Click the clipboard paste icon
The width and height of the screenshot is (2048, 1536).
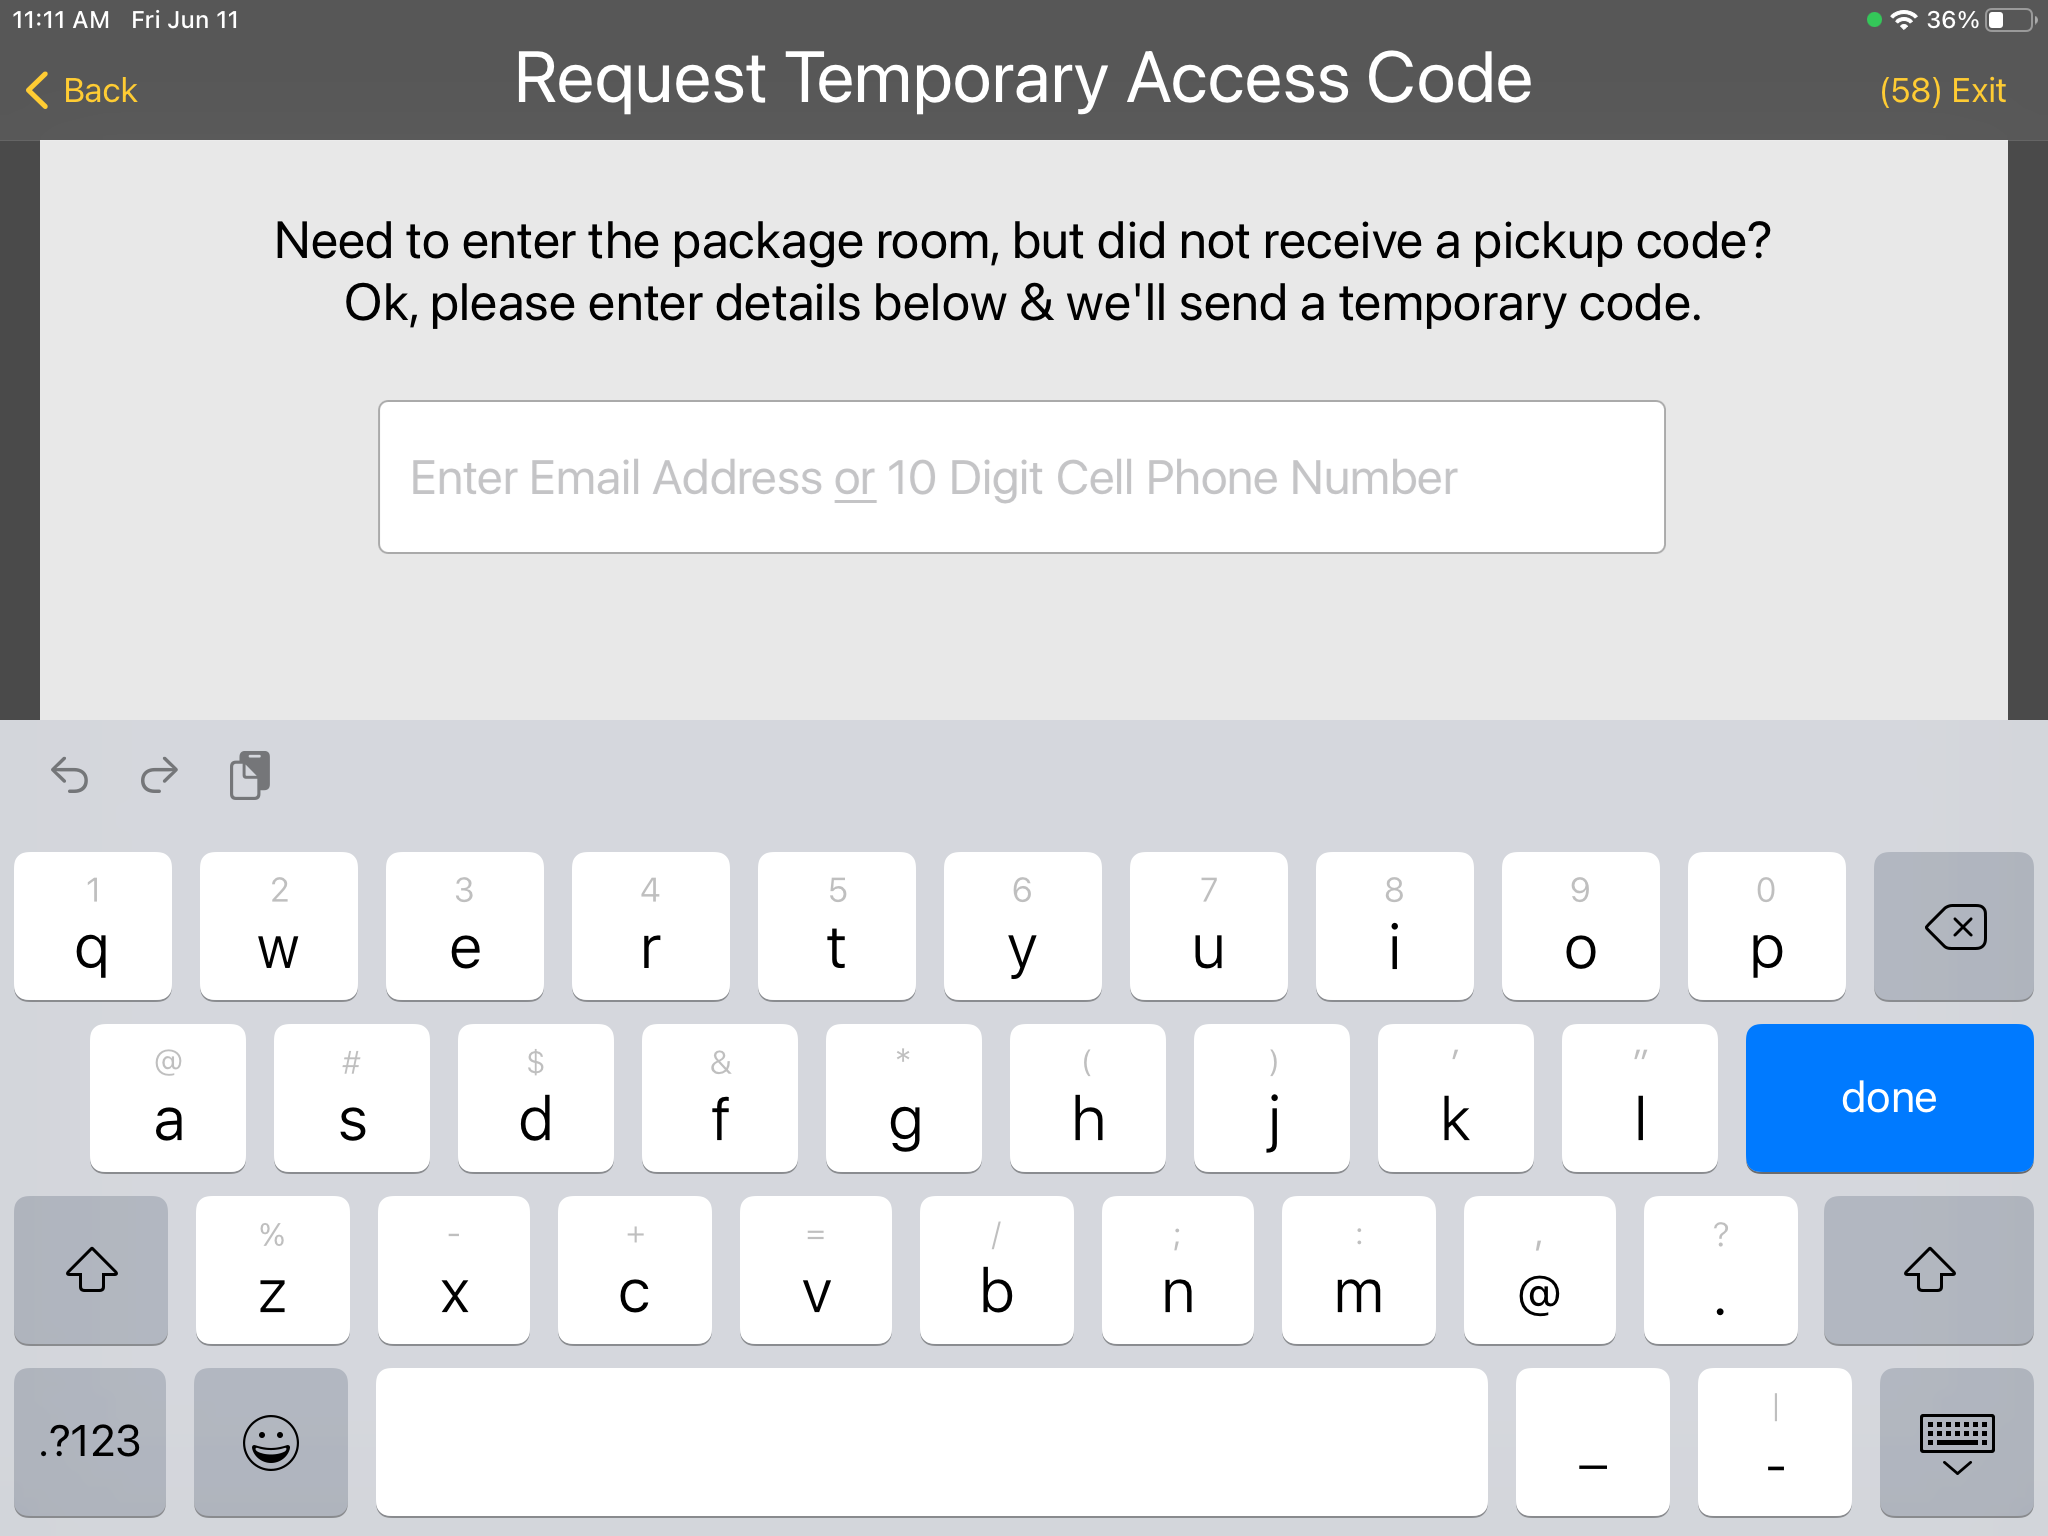pyautogui.click(x=250, y=774)
